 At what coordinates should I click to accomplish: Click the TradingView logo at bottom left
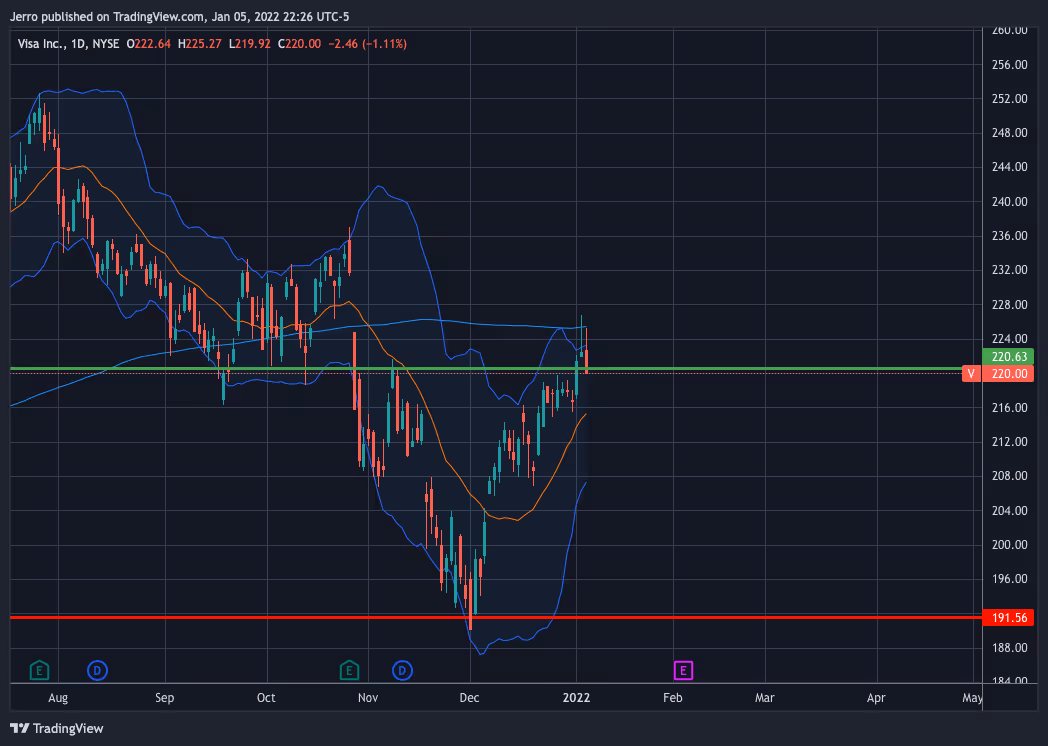point(57,728)
